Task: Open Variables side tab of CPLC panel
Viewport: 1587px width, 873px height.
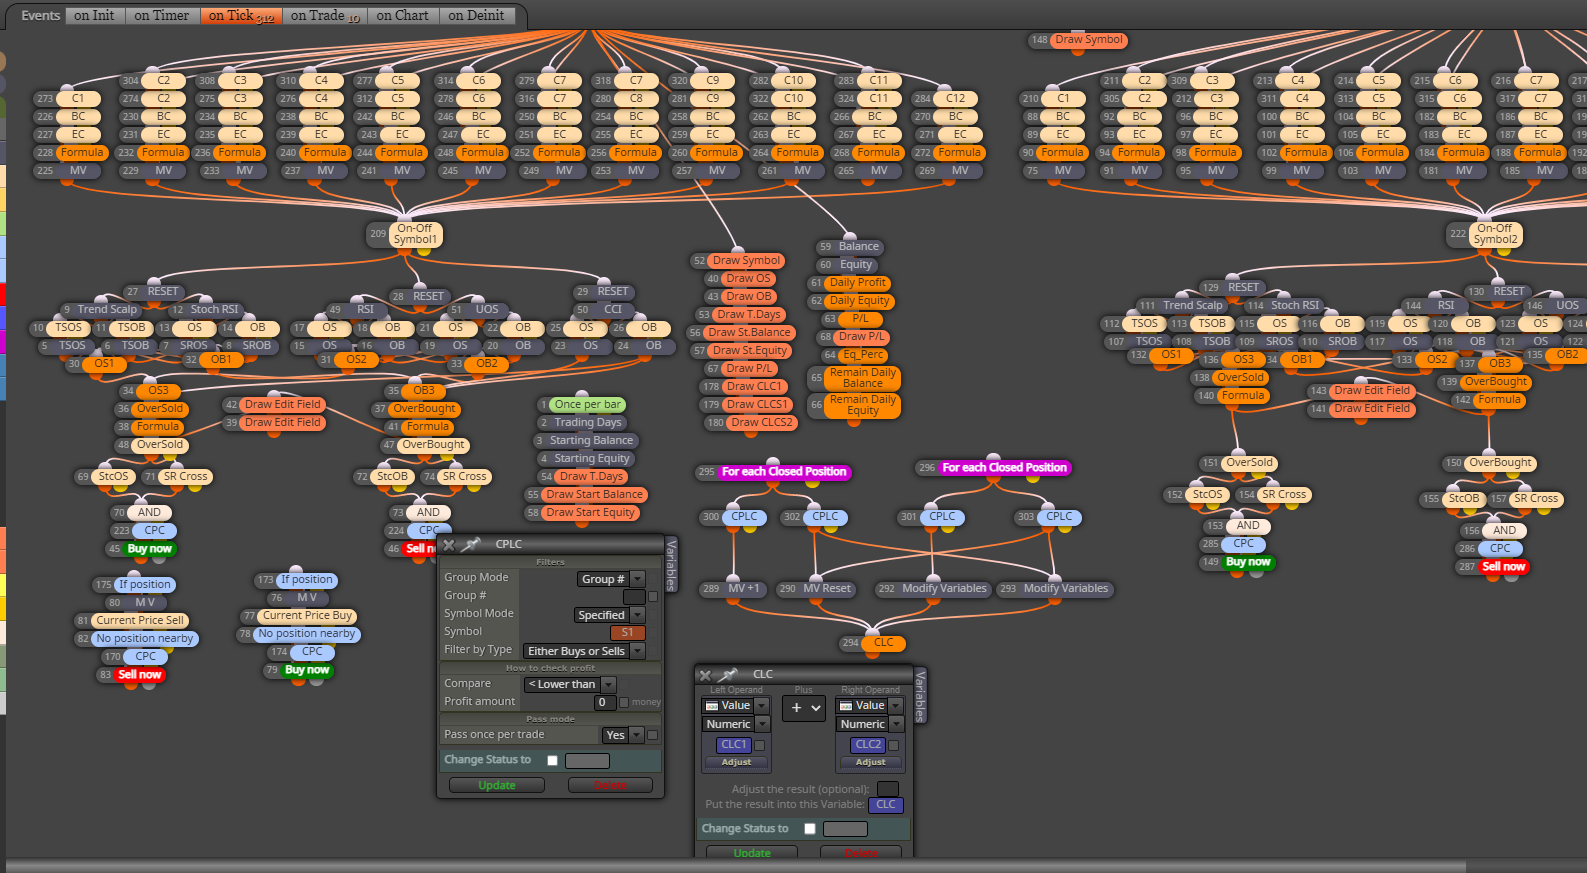Action: 672,564
